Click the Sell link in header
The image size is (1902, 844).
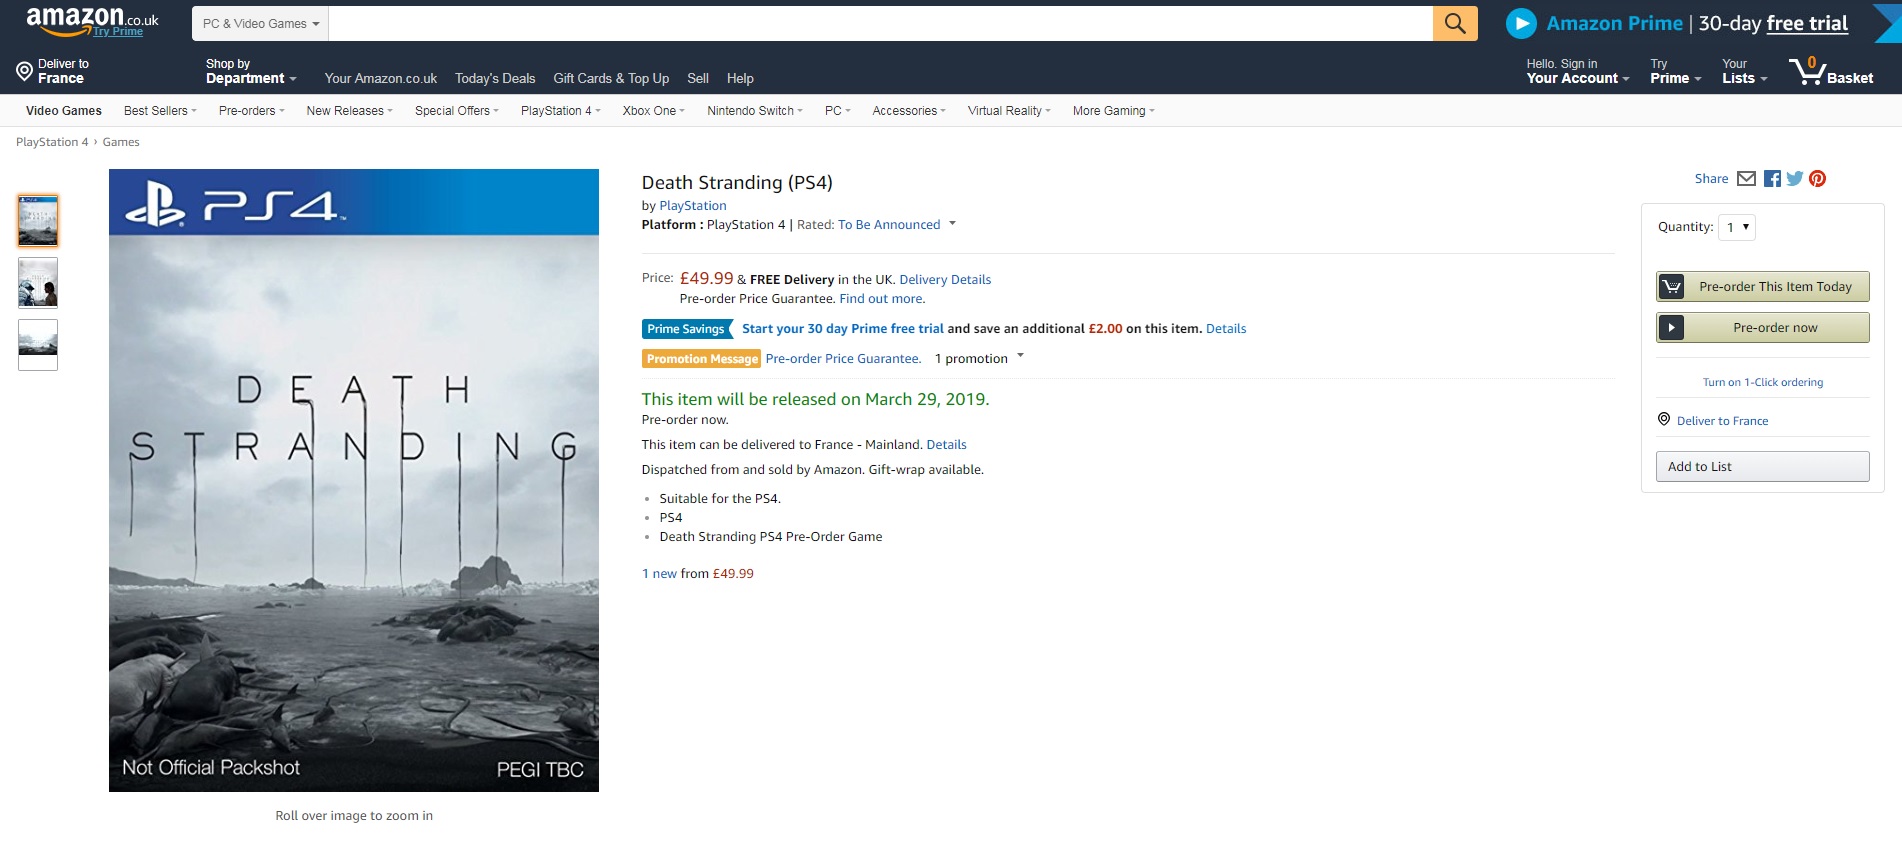[698, 78]
